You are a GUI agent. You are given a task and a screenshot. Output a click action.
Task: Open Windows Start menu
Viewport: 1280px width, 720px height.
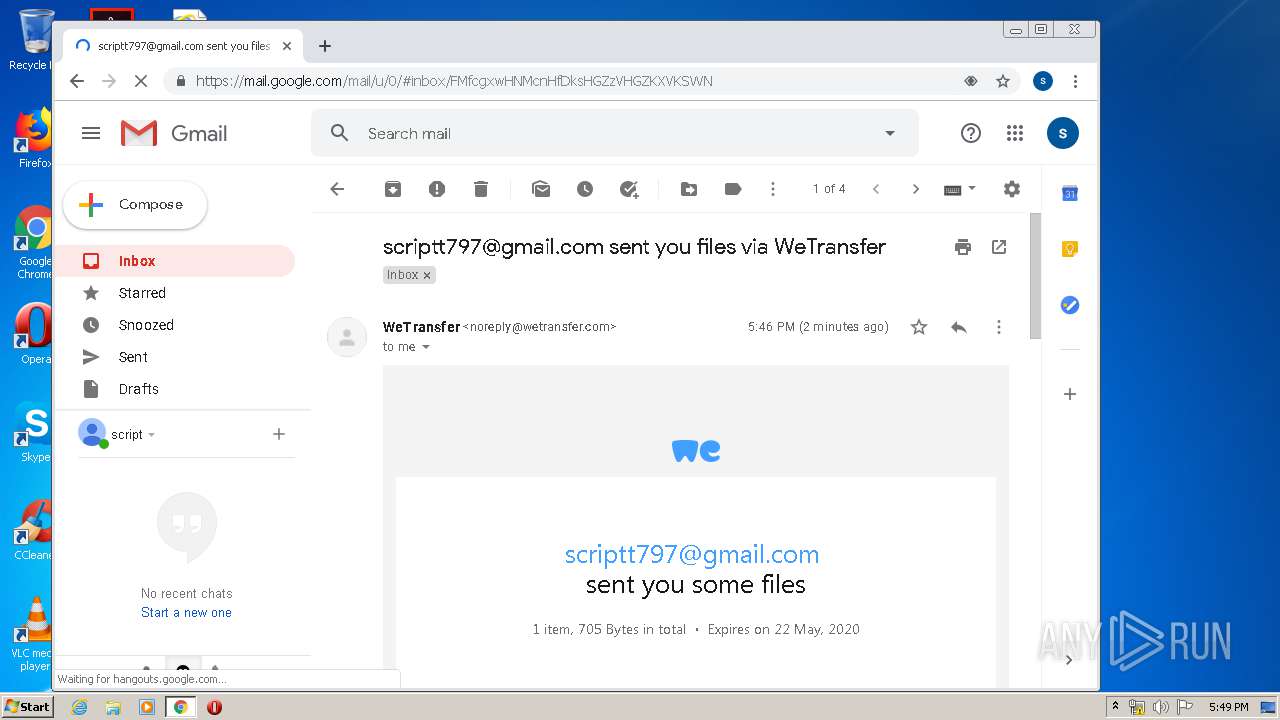click(27, 707)
